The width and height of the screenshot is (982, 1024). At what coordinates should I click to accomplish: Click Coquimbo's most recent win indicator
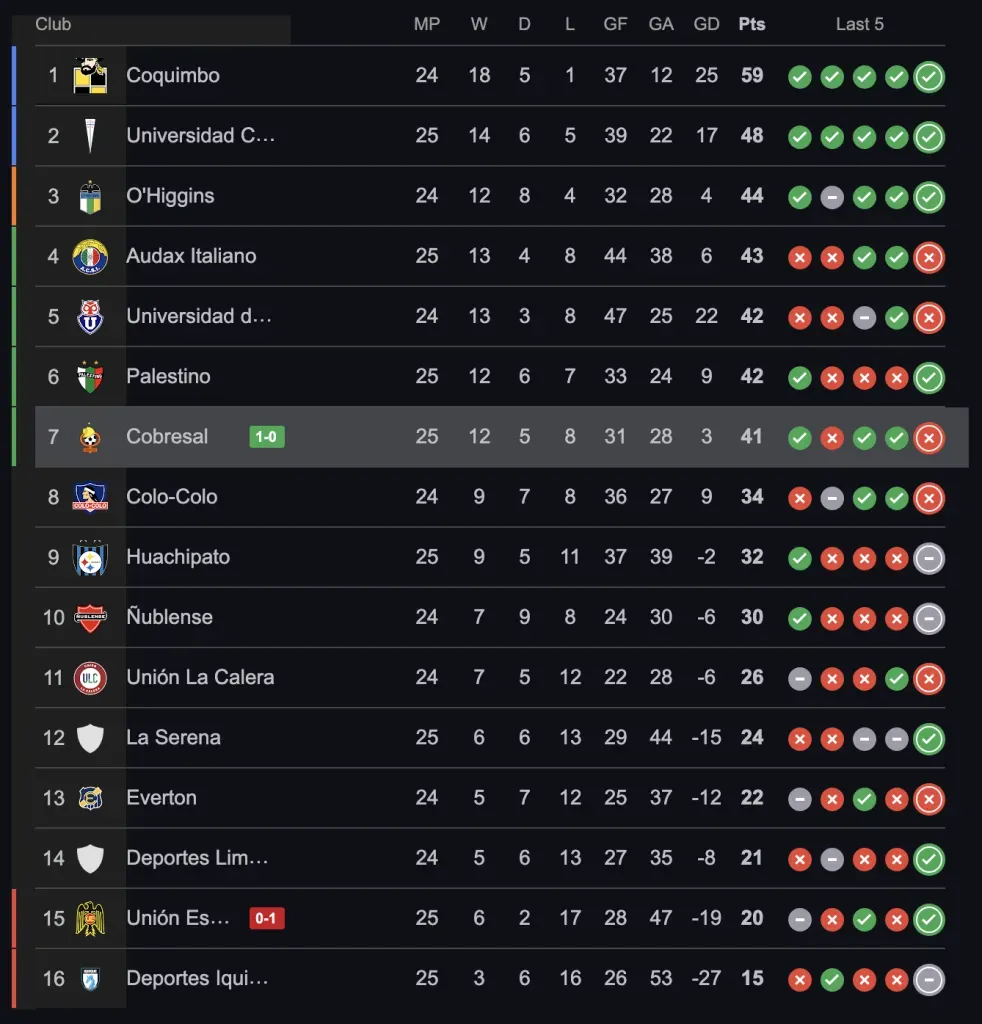929,77
